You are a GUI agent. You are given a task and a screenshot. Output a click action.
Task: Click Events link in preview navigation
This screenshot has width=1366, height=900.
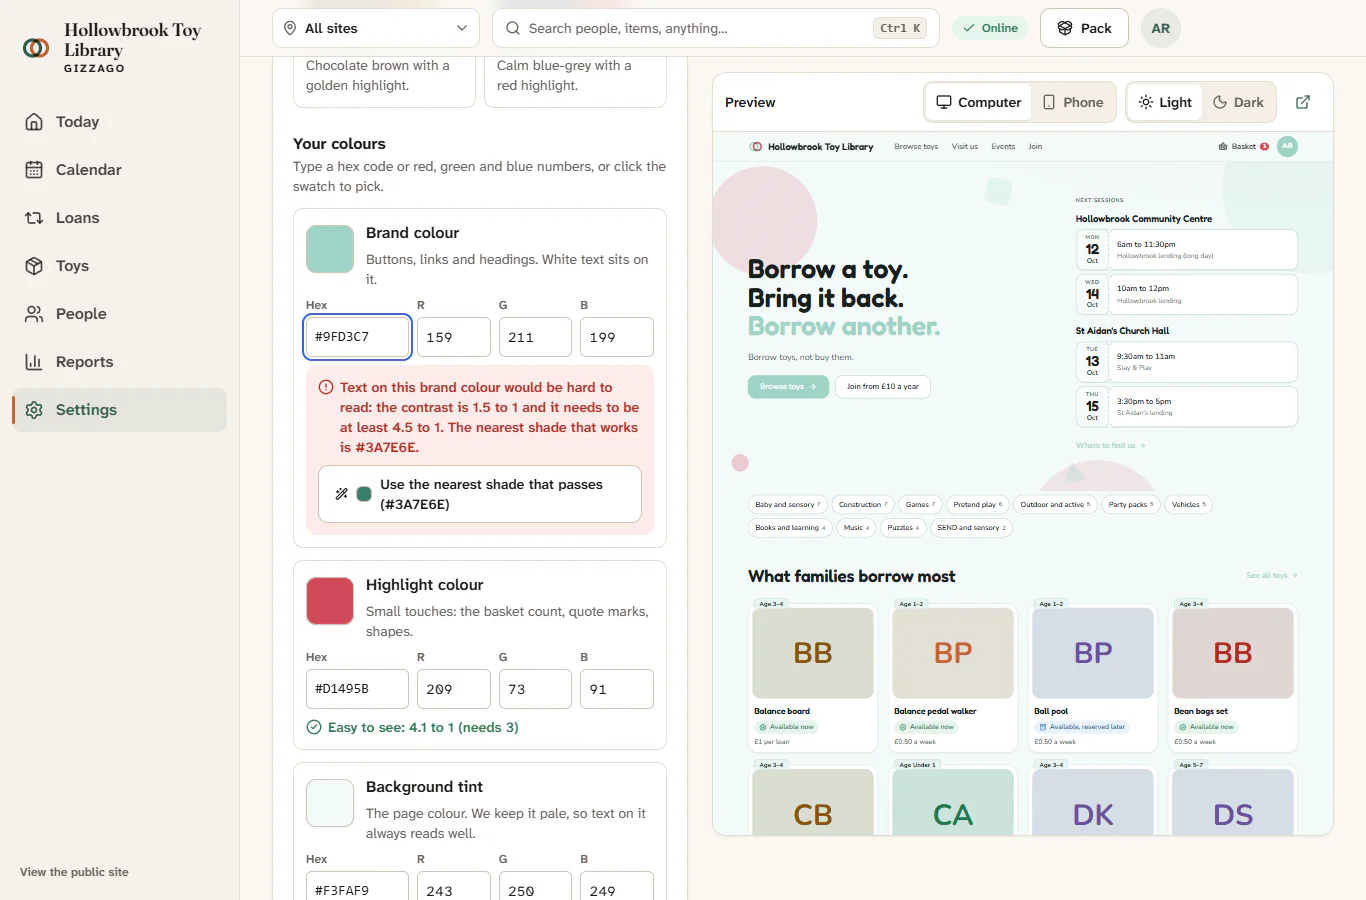[x=1003, y=147]
